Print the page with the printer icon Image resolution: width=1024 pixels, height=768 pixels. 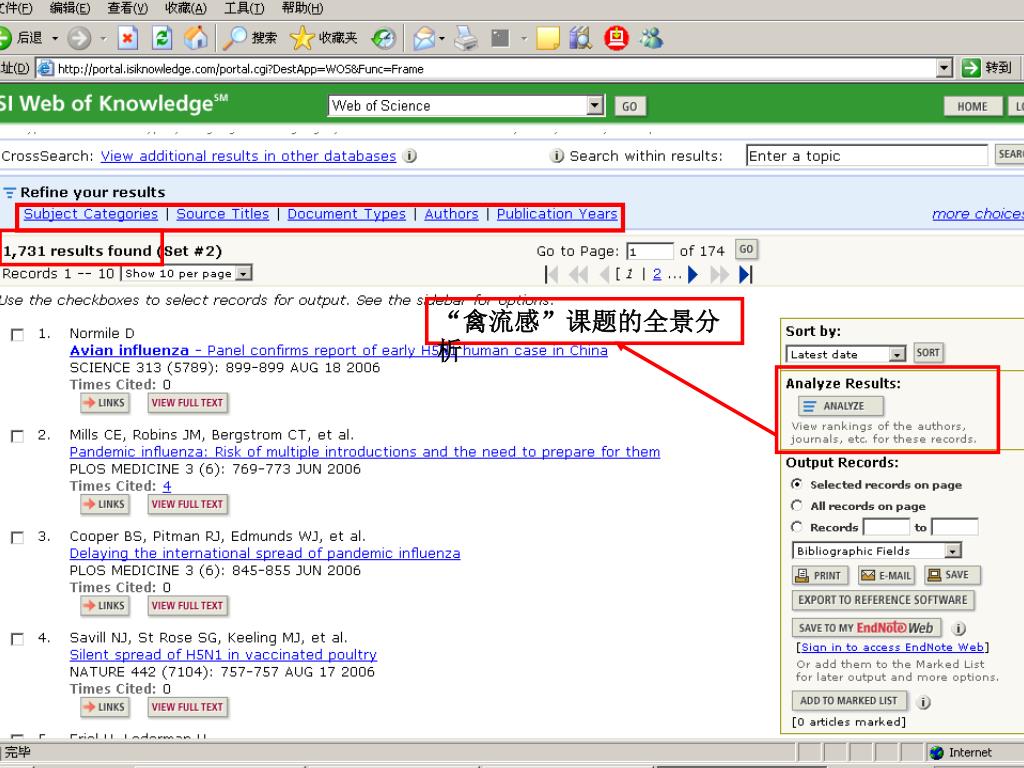466,38
